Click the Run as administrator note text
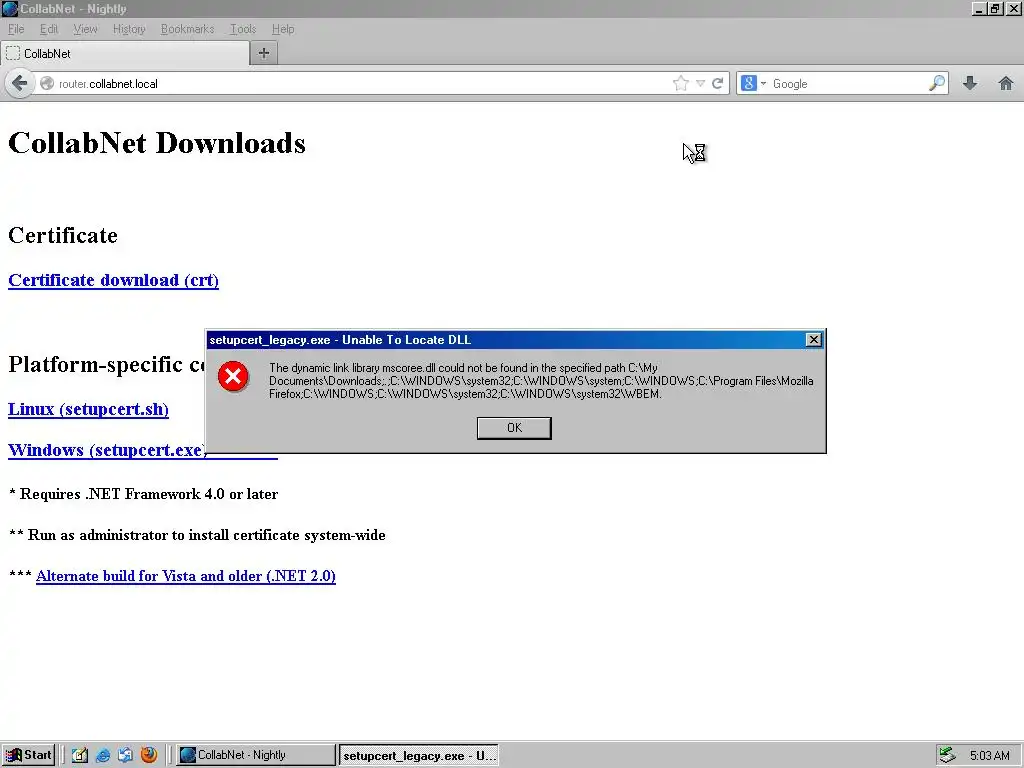The width and height of the screenshot is (1024, 768). [x=197, y=535]
